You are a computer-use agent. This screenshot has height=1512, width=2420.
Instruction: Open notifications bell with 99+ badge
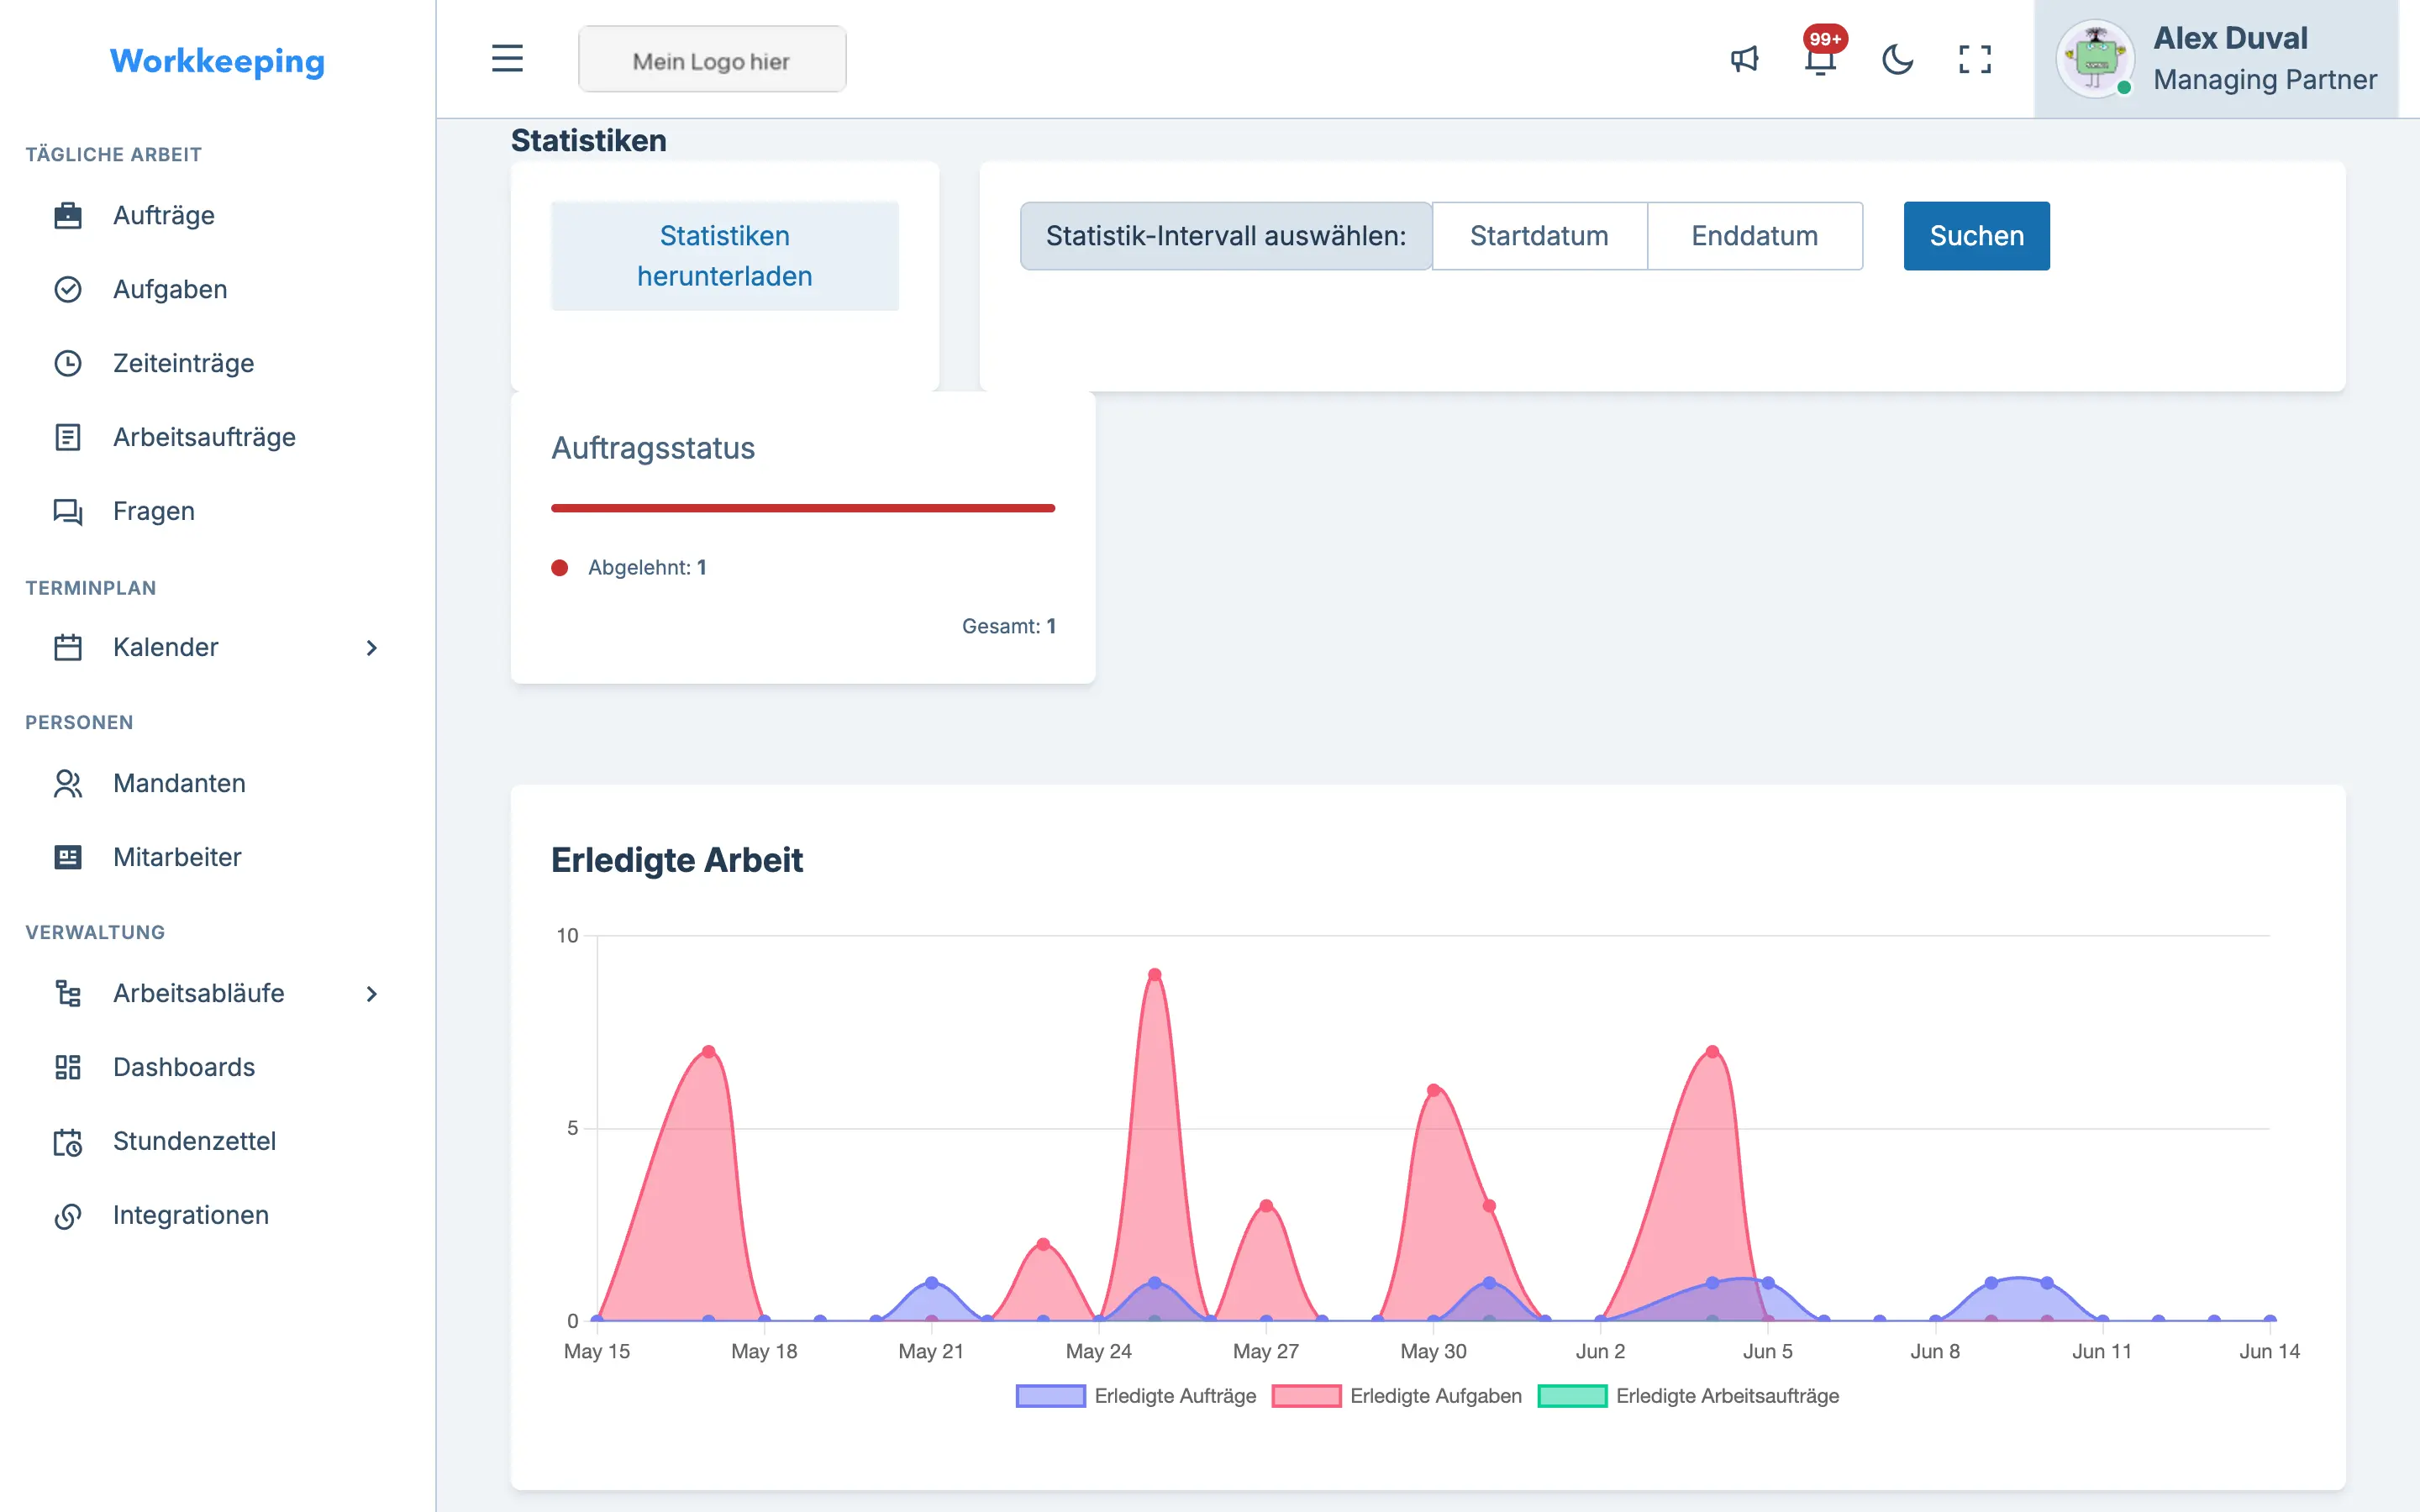[x=1821, y=59]
